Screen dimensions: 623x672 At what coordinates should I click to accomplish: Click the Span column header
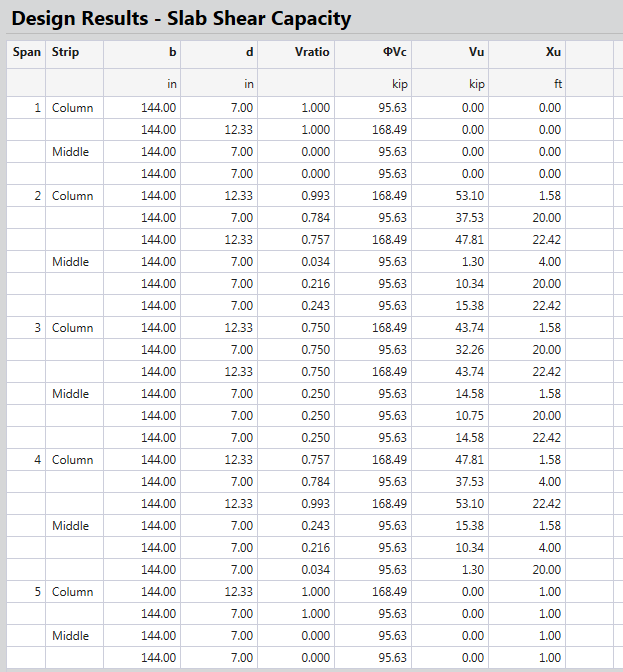coord(26,52)
